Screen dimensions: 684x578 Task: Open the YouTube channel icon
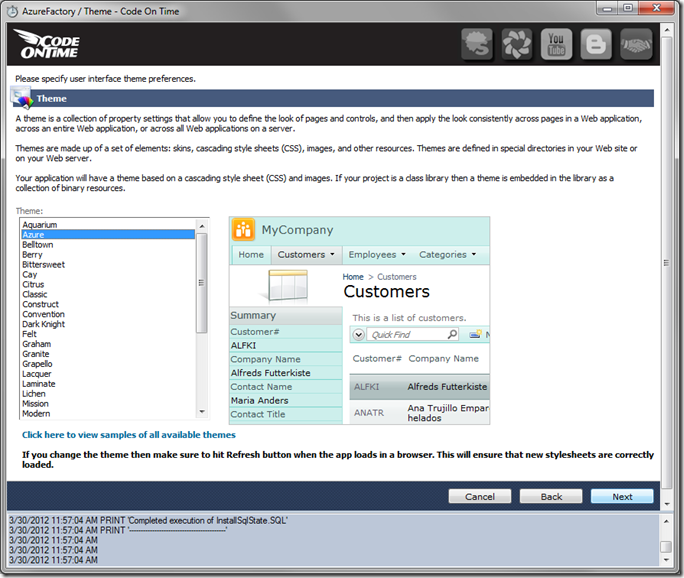click(x=556, y=44)
